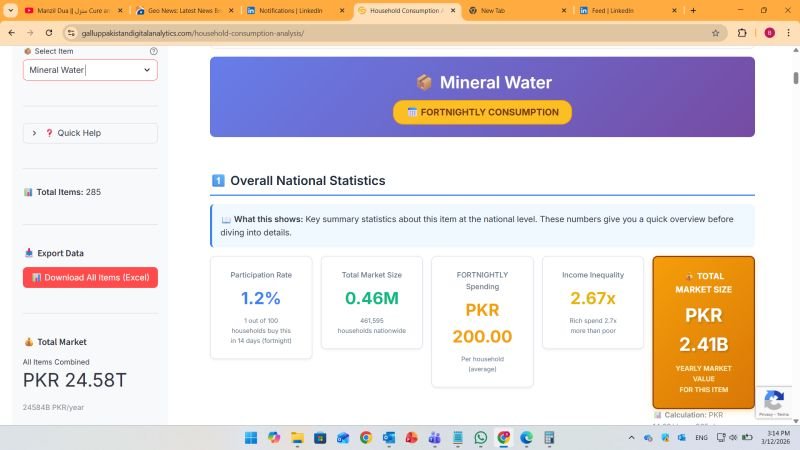Click the reCAPTCHA badge icon
The width and height of the screenshot is (800, 450).
(x=773, y=400)
